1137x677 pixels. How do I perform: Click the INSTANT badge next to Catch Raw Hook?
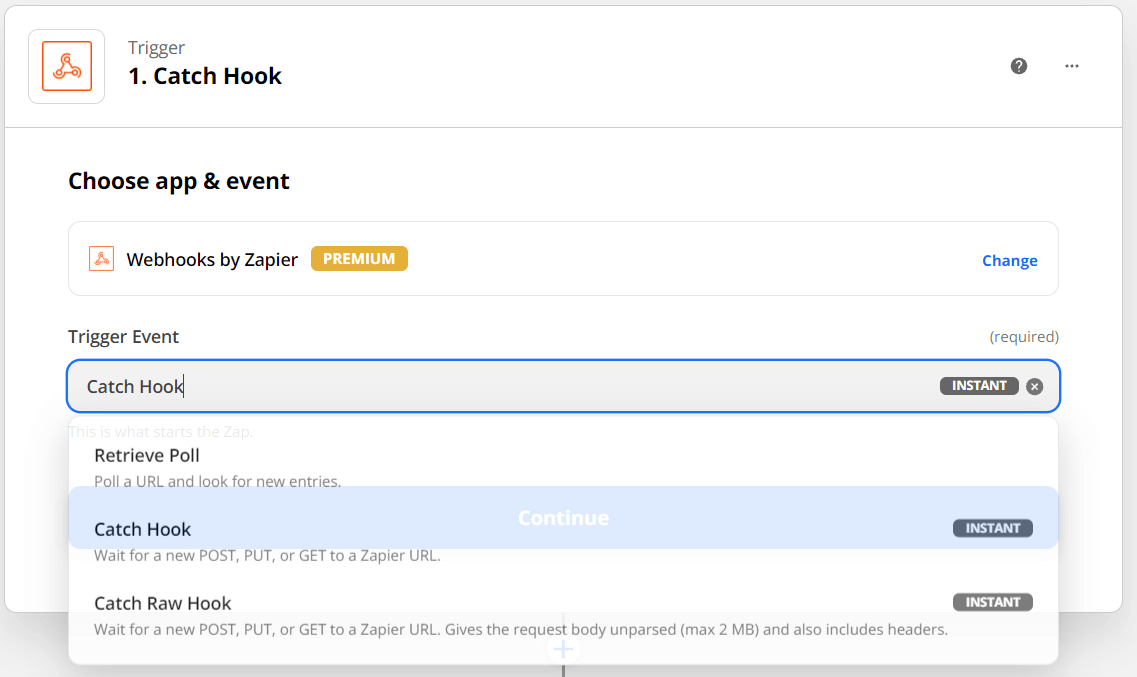pyautogui.click(x=992, y=602)
